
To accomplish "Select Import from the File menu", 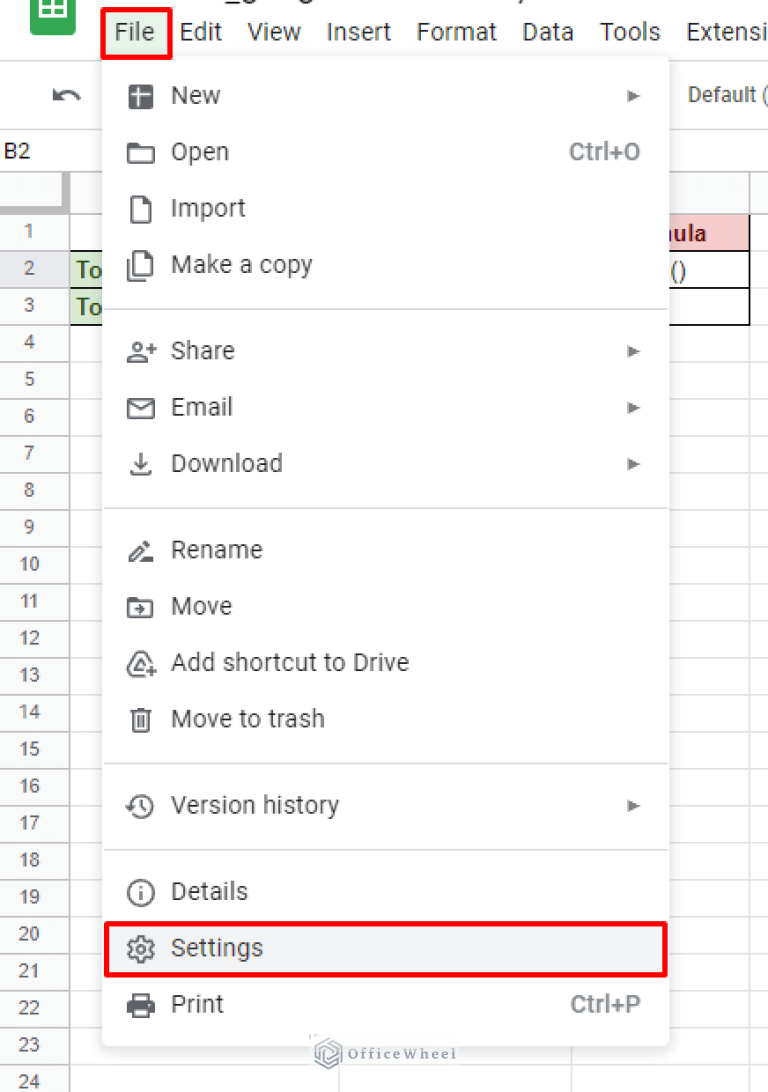I will tap(208, 209).
